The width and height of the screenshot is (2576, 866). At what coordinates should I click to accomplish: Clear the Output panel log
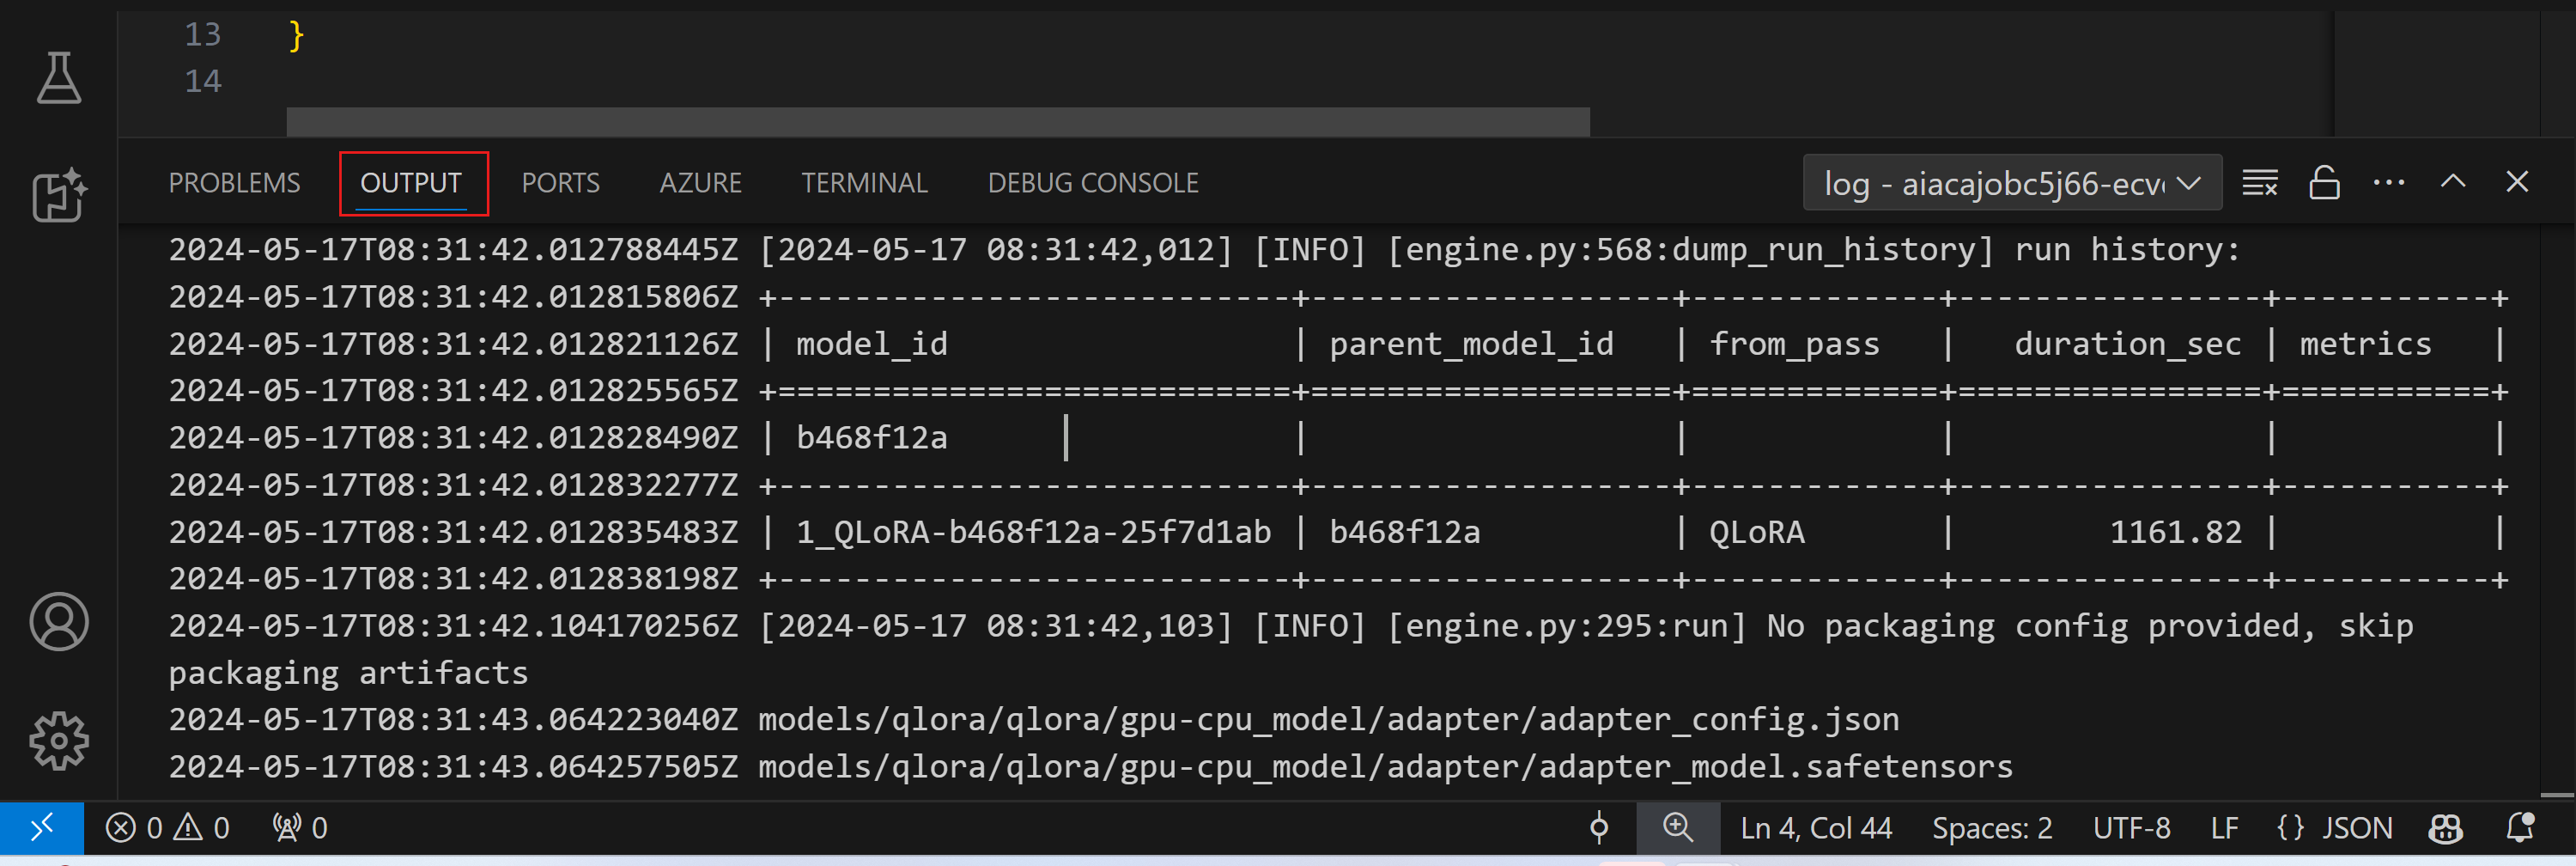(x=2260, y=182)
